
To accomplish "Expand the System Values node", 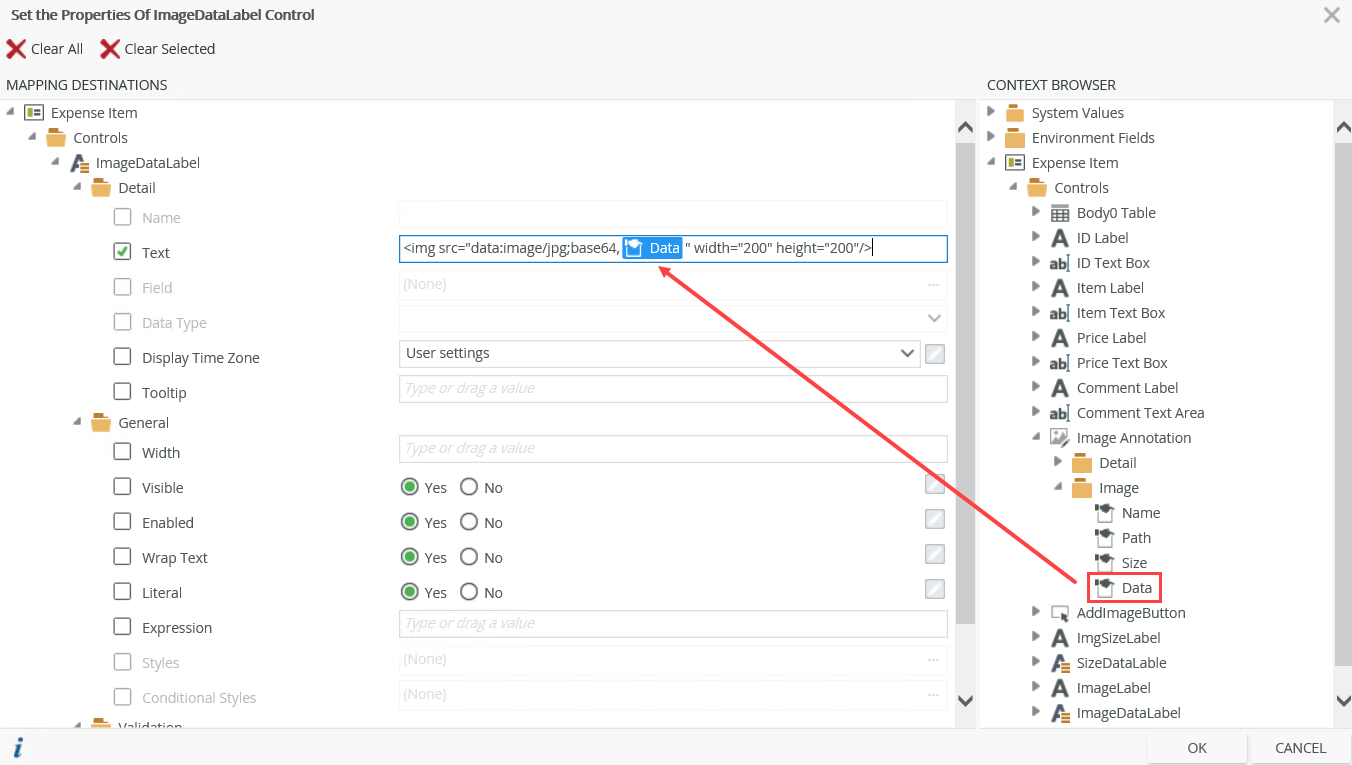I will [x=992, y=112].
